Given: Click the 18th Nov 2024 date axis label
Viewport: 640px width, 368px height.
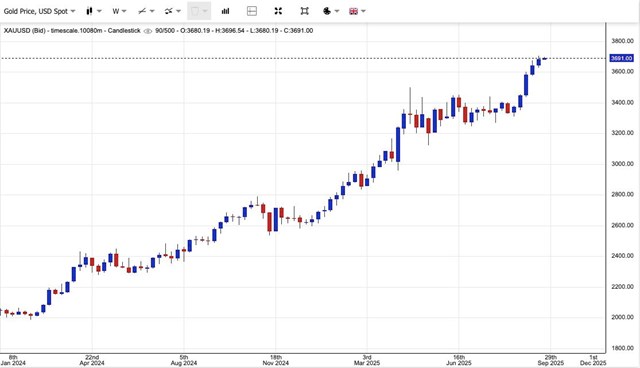Looking at the screenshot, I should coord(276,360).
